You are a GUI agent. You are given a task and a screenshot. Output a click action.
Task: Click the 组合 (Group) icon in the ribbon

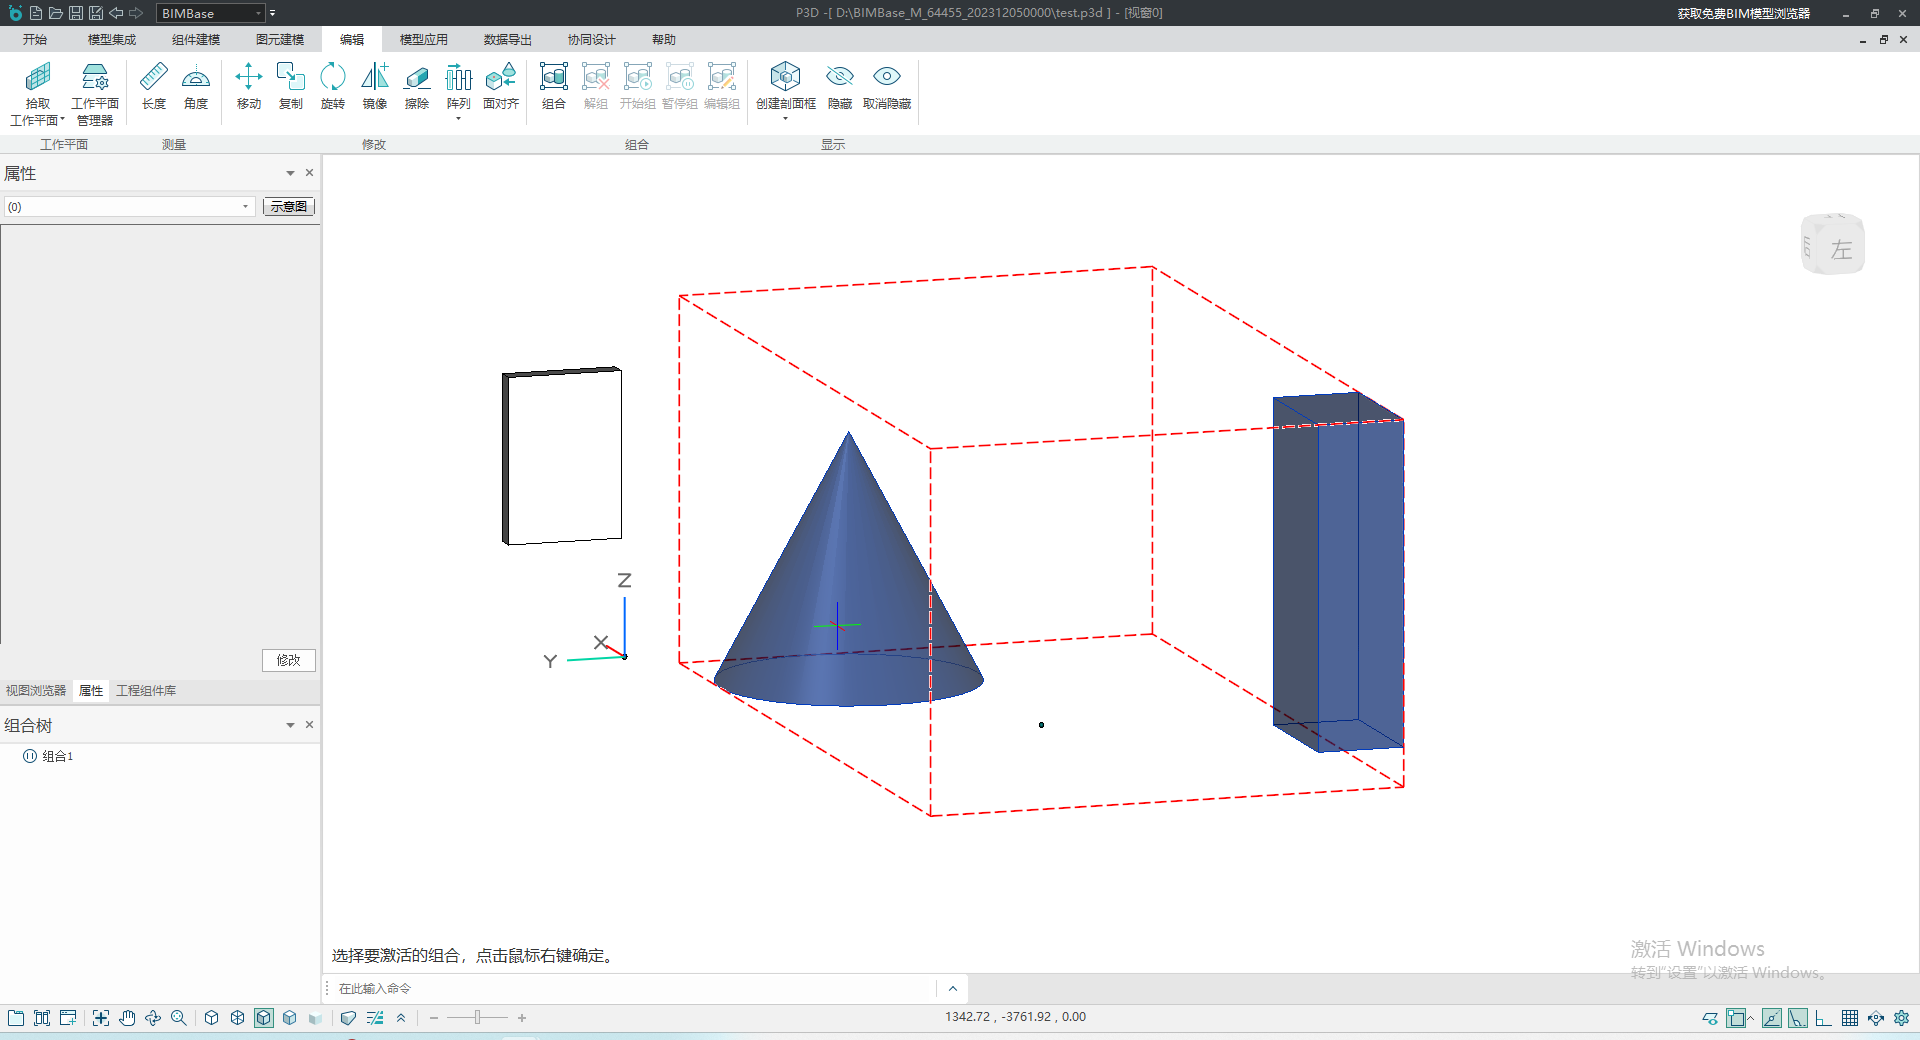(x=553, y=85)
